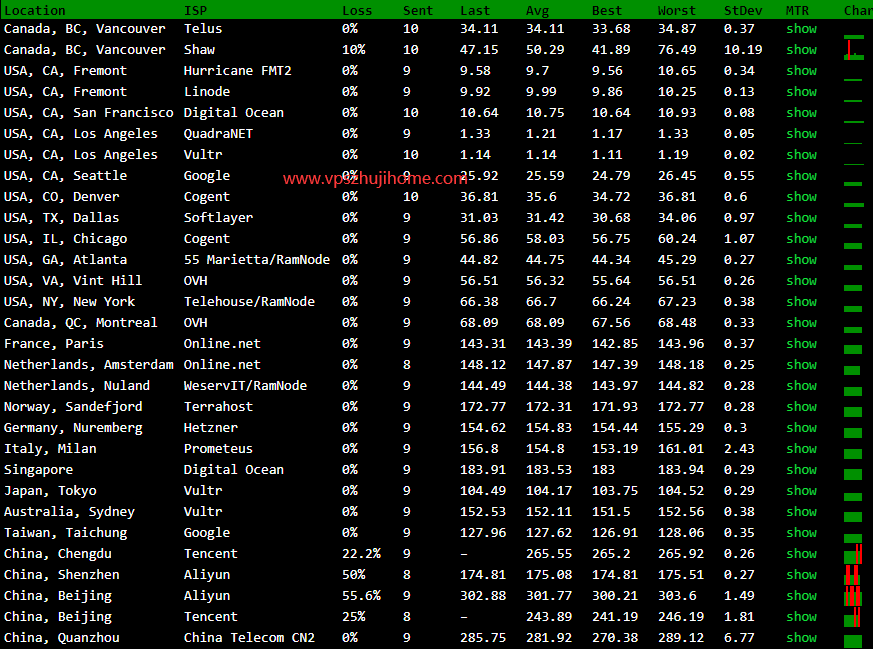Click show MTR for Vancouver Telus row

click(801, 29)
